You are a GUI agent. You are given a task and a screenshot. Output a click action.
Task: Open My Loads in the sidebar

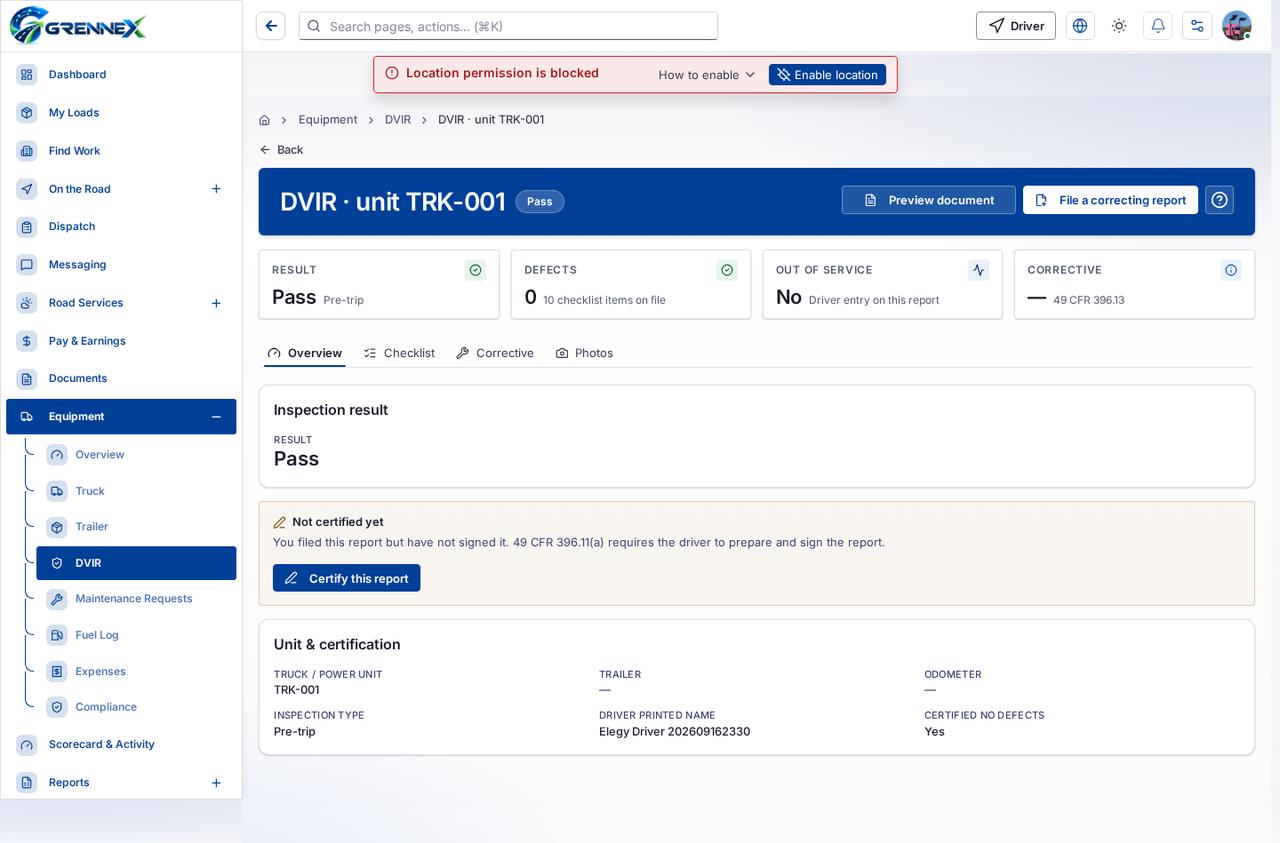[121, 113]
